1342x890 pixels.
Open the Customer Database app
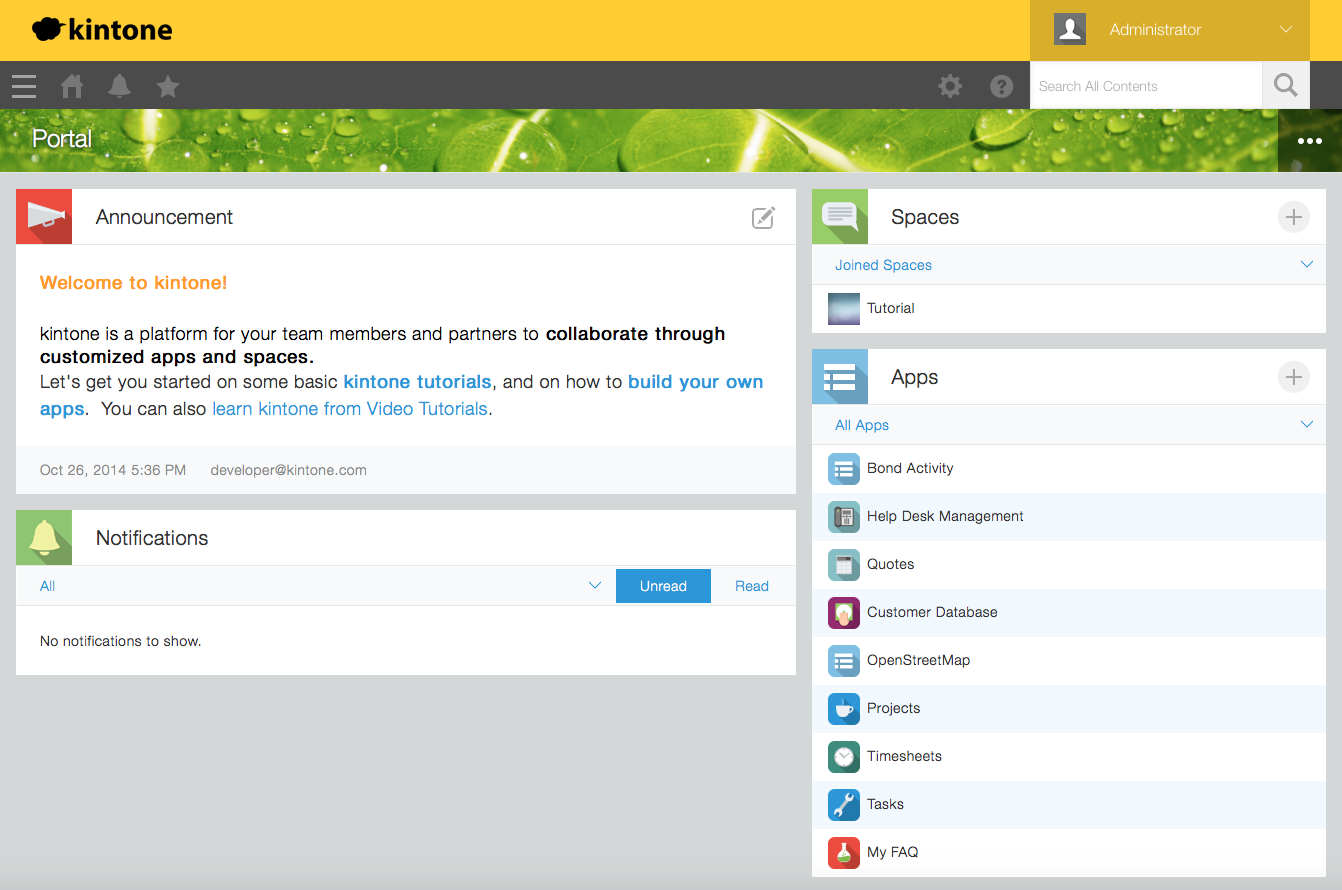click(x=932, y=612)
